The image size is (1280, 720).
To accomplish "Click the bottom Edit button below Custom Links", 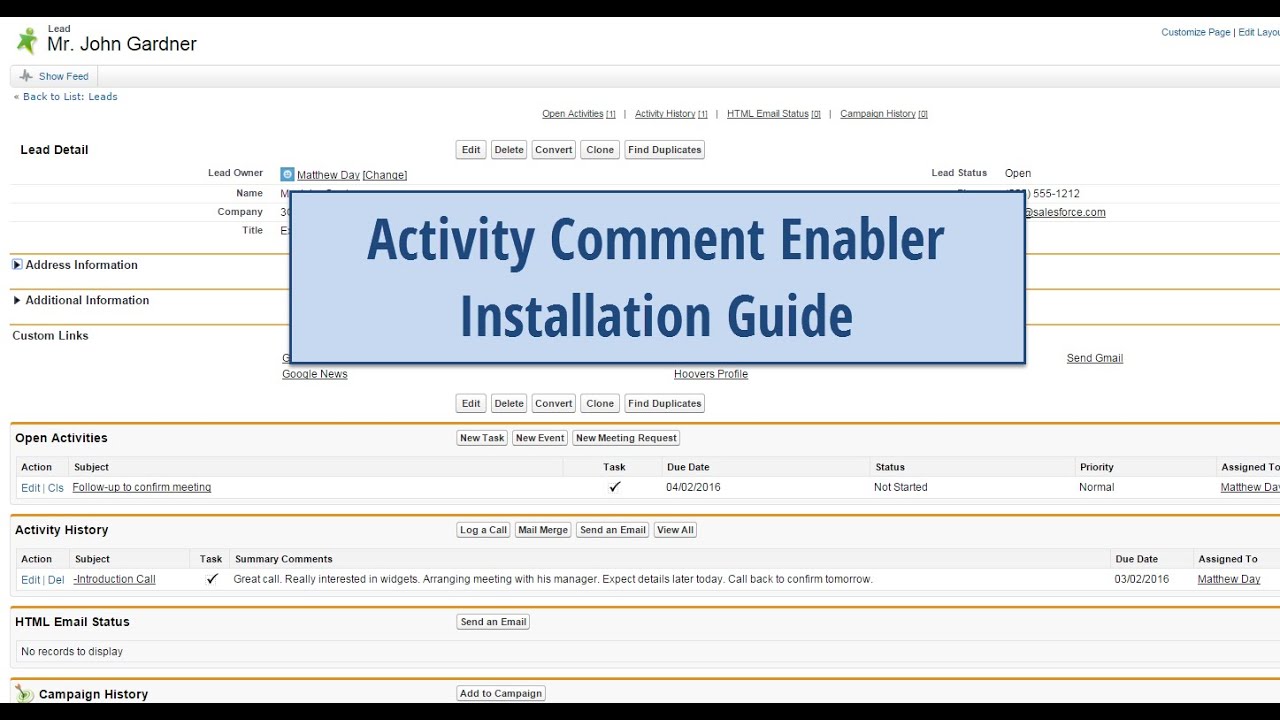I will (471, 404).
